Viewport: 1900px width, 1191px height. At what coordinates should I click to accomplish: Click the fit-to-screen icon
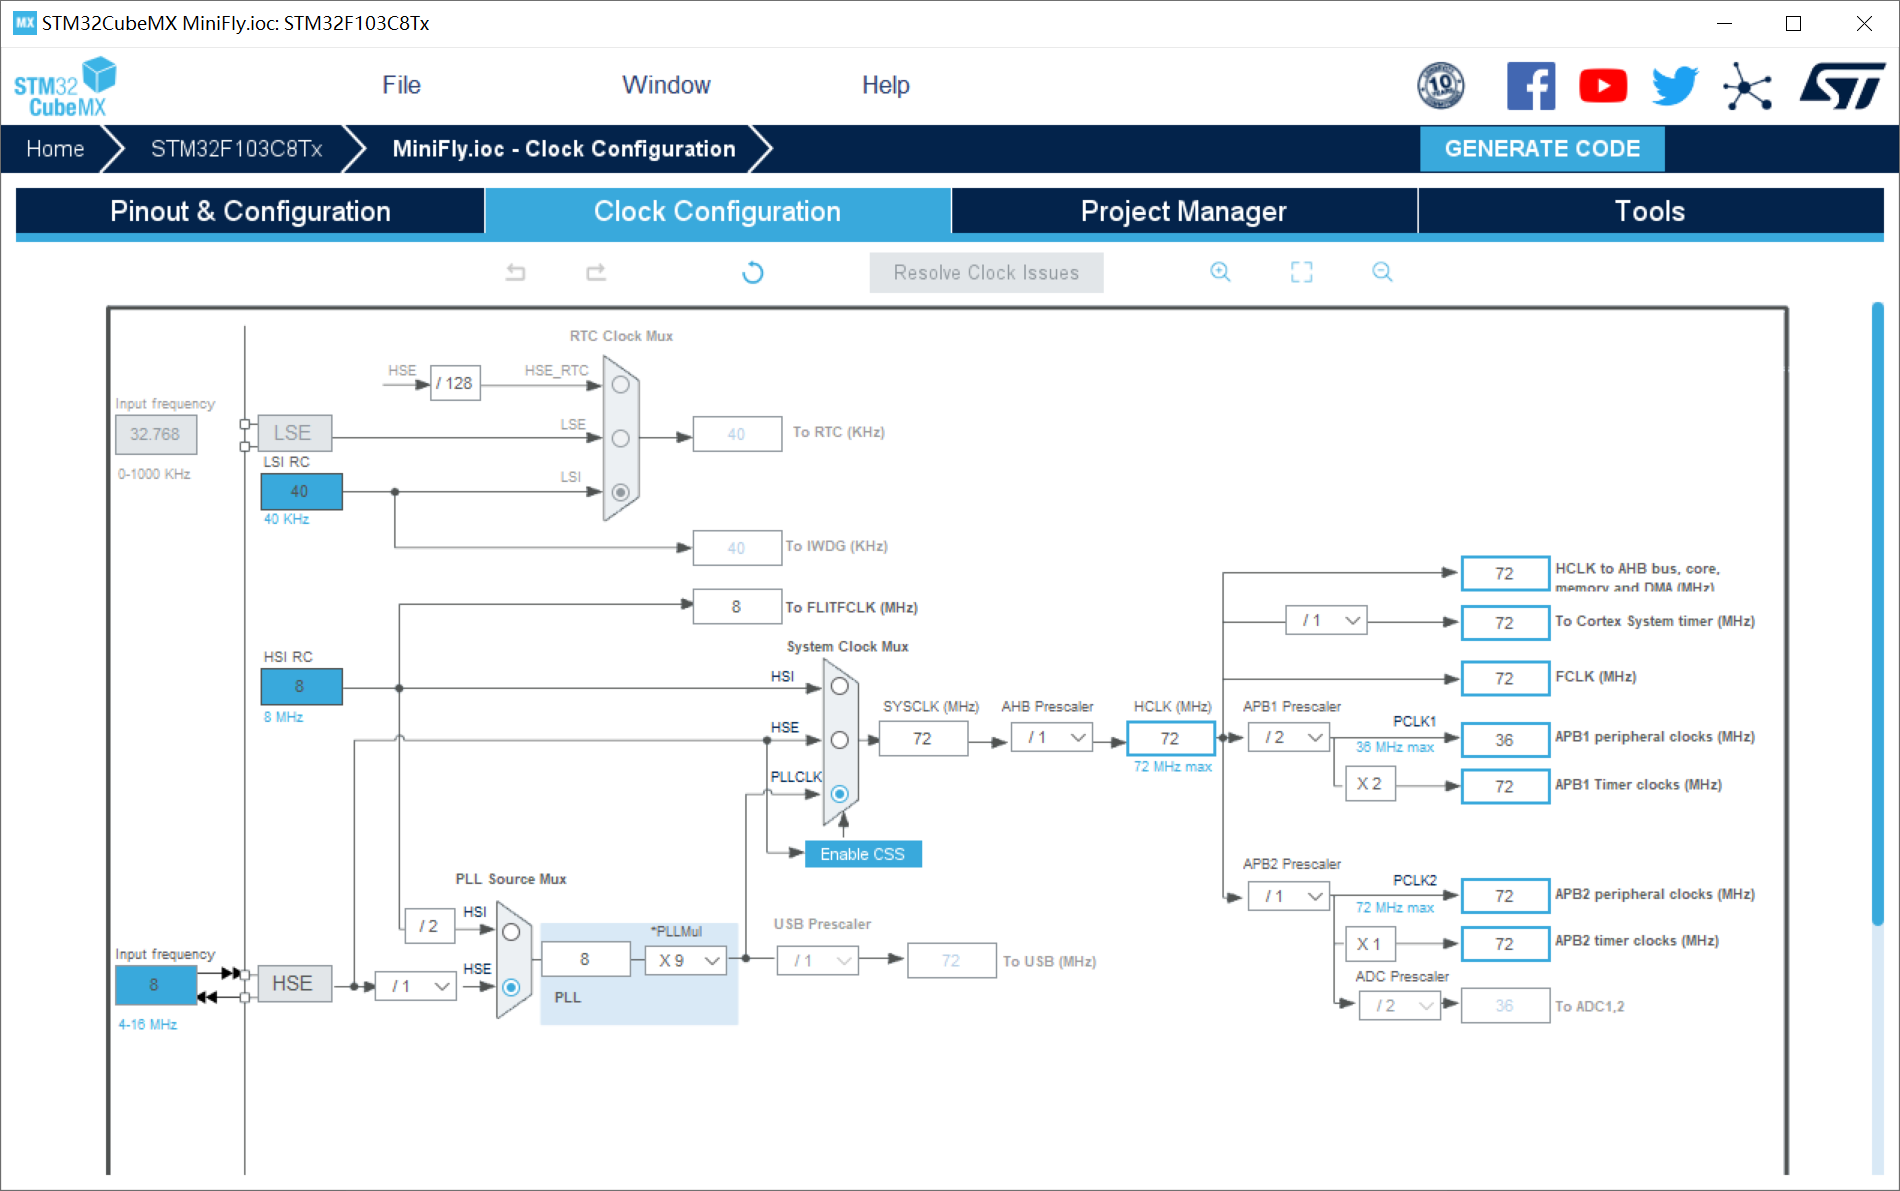coord(1301,272)
